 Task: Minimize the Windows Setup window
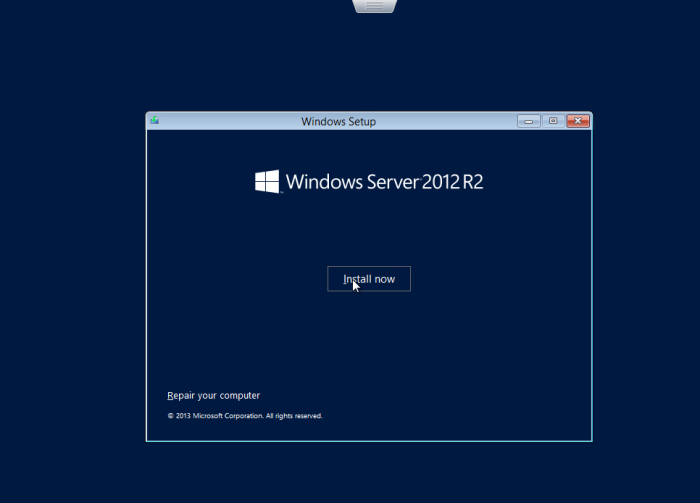point(528,121)
